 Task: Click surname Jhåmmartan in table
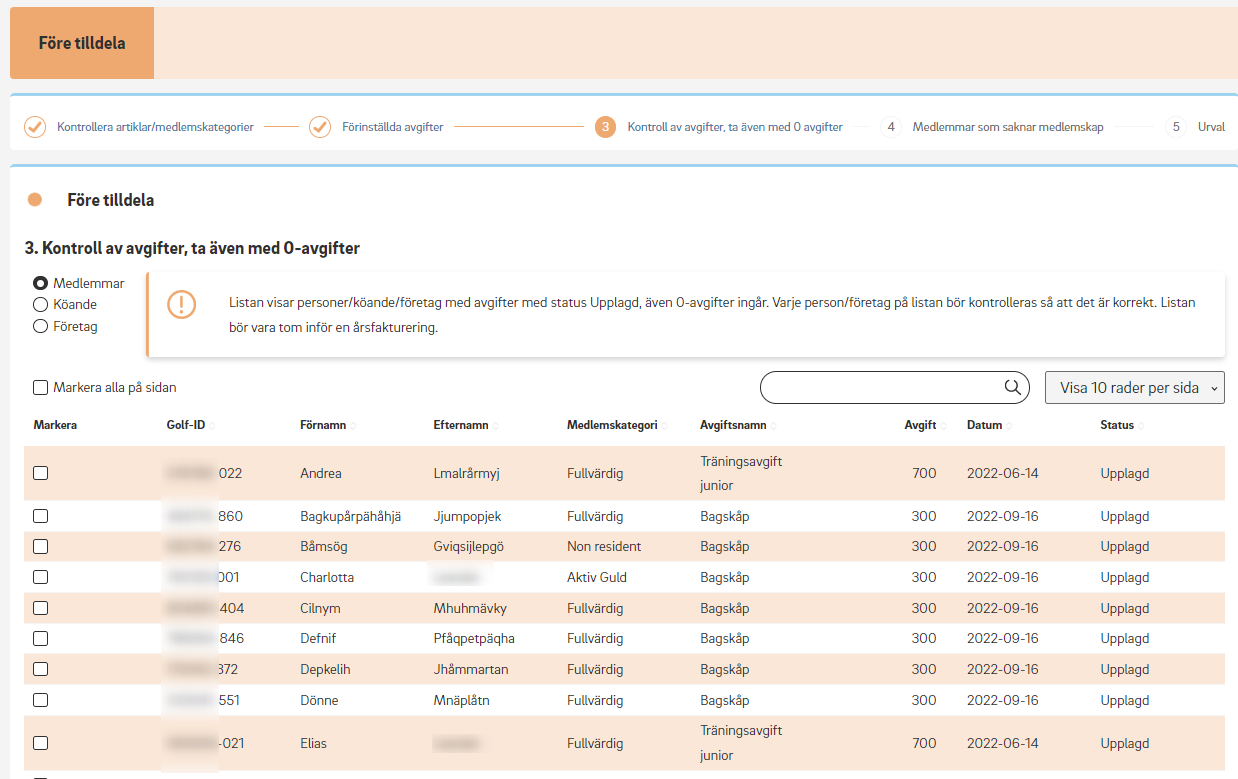tap(471, 669)
